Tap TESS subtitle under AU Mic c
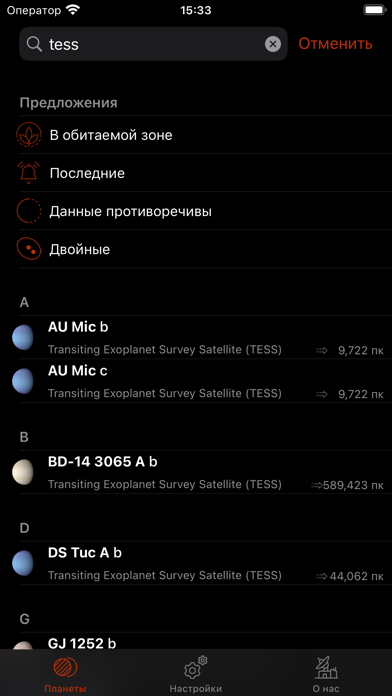The width and height of the screenshot is (392, 696). click(165, 393)
